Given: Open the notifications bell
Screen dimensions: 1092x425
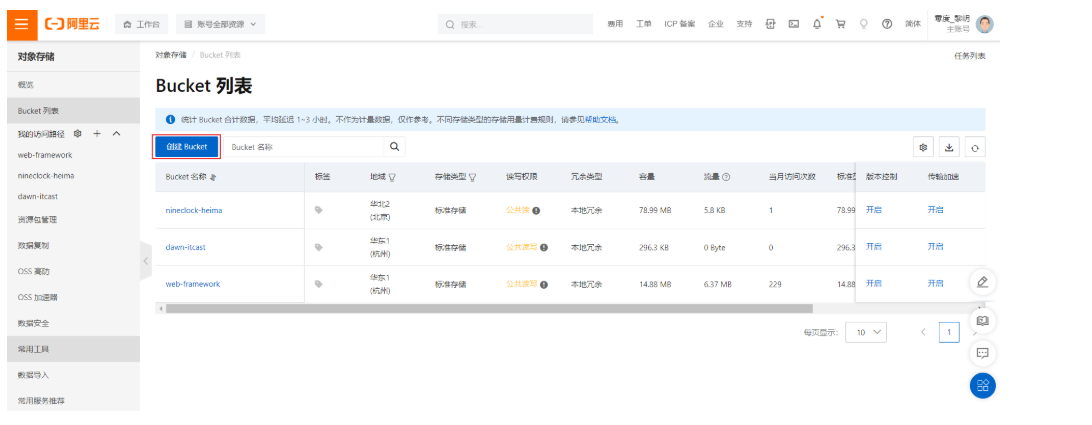Looking at the screenshot, I should tap(817, 24).
